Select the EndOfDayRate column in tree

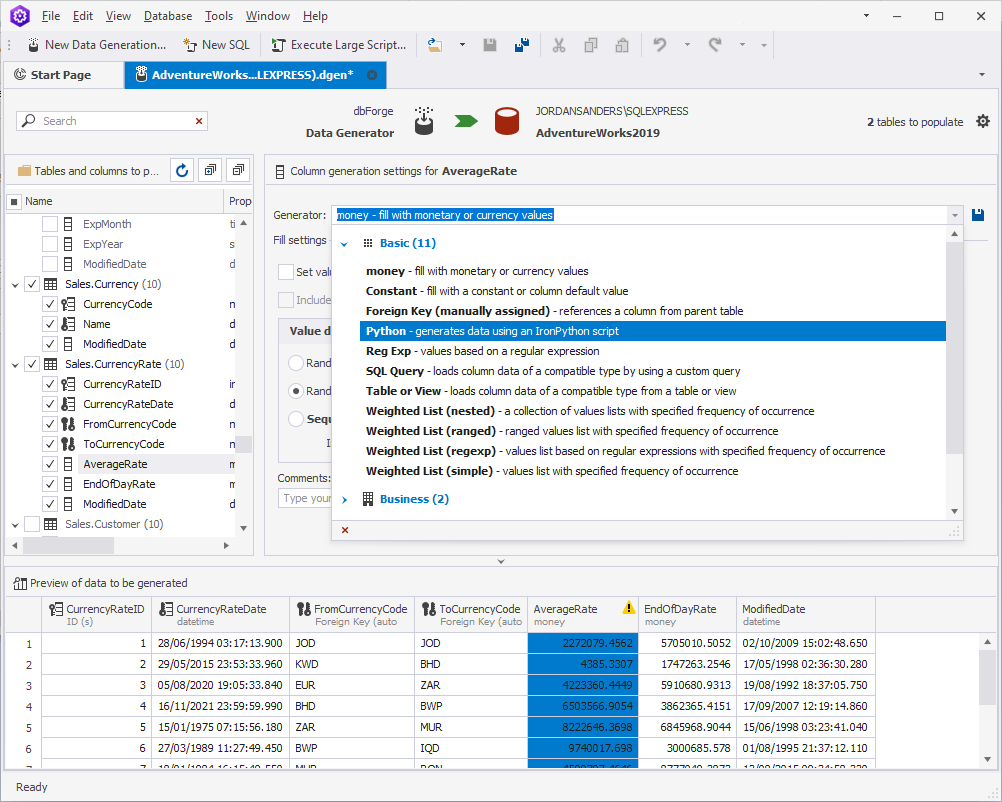[x=119, y=484]
